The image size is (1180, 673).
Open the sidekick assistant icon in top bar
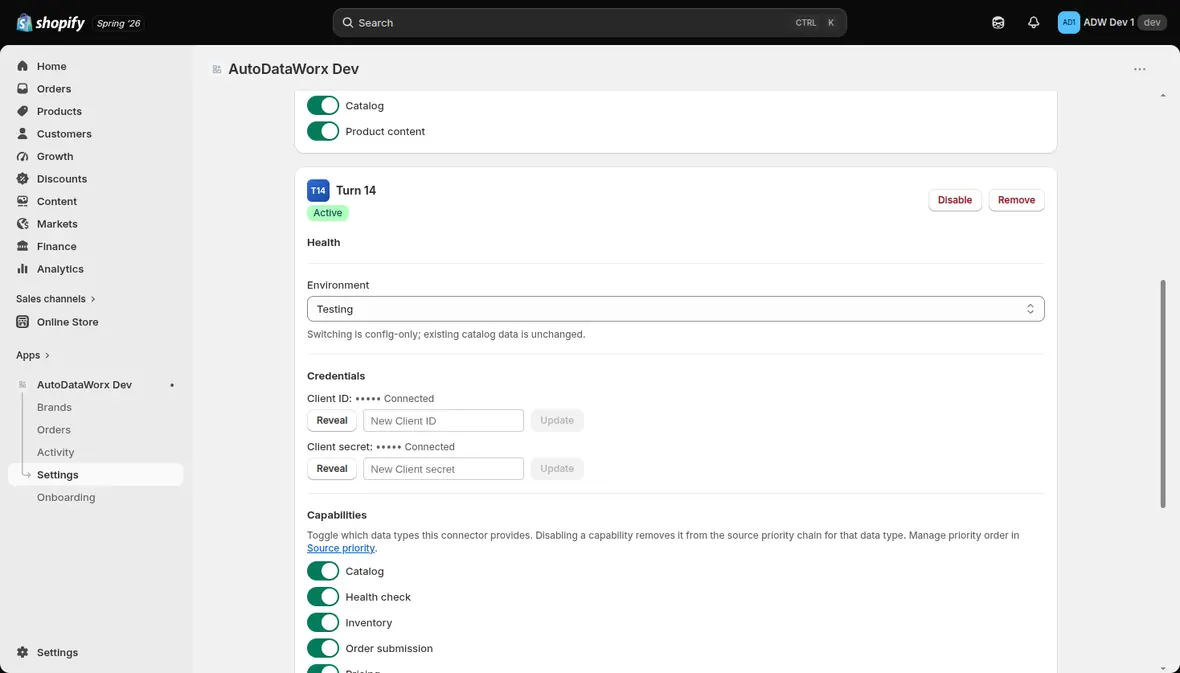pyautogui.click(x=998, y=23)
